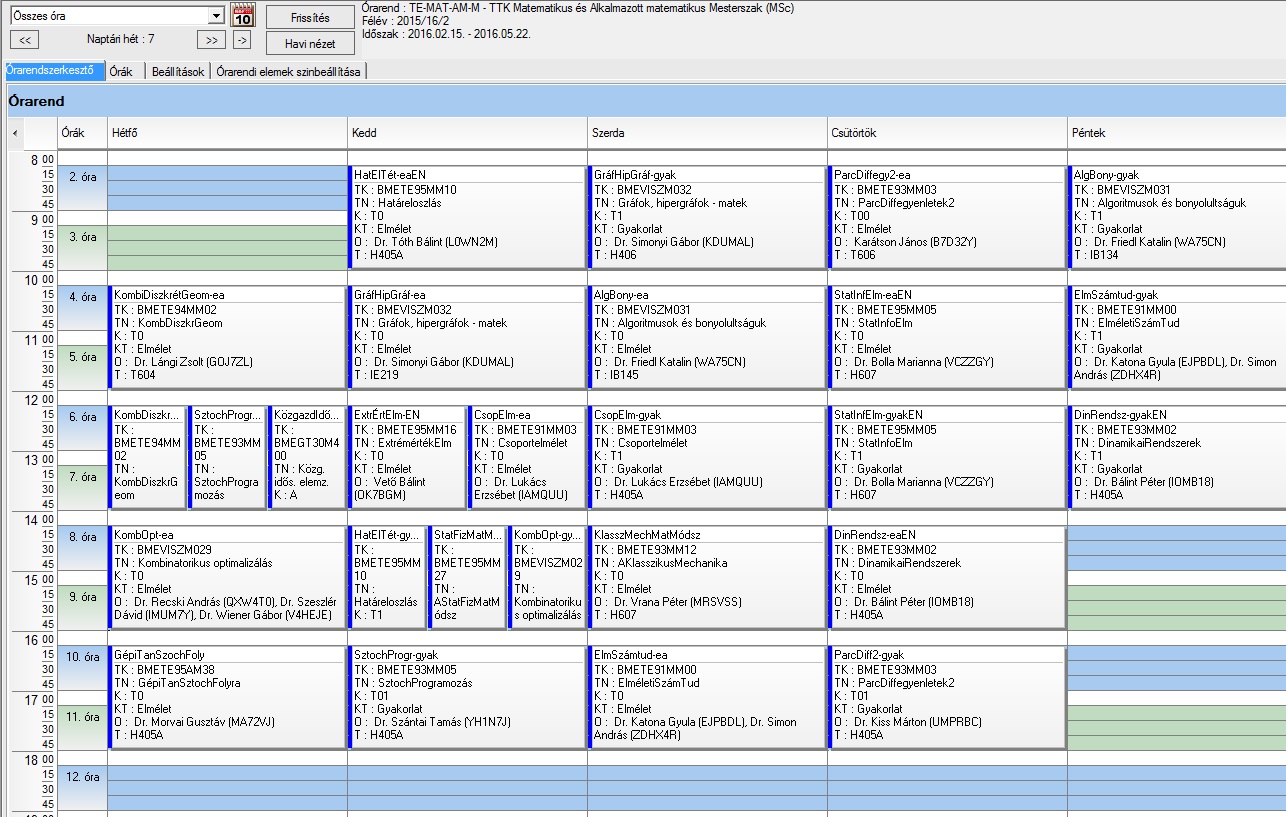Select the Hétfő column header
Viewport: 1286px width, 817px height.
click(227, 133)
